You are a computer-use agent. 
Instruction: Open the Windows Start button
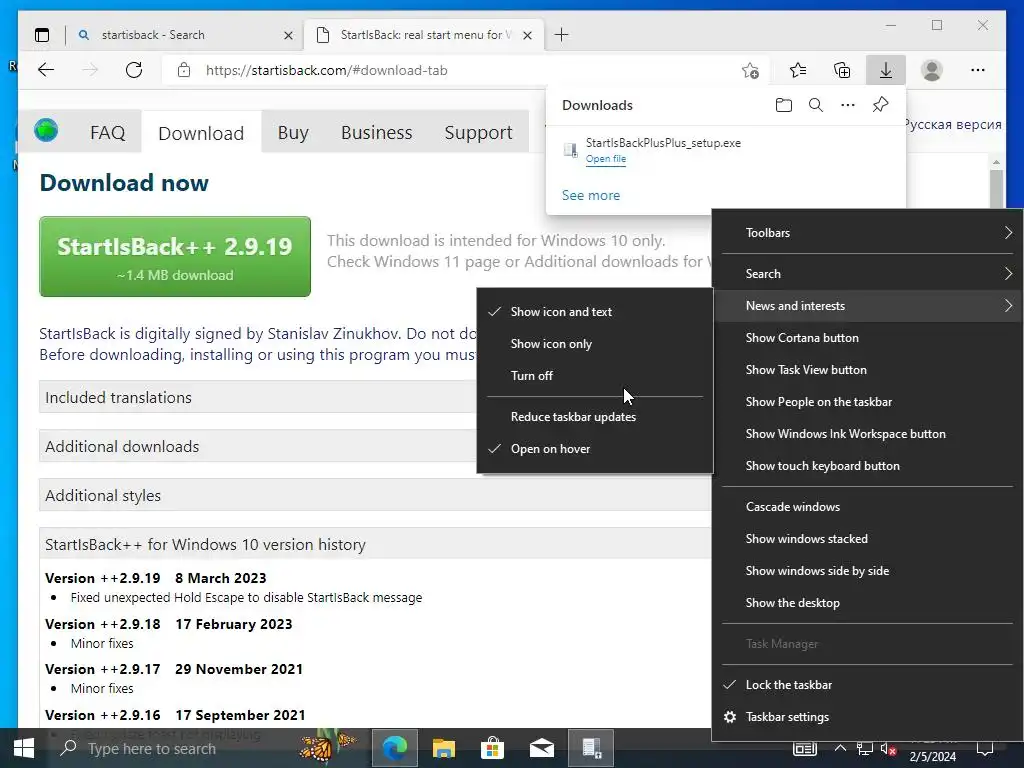(x=24, y=748)
